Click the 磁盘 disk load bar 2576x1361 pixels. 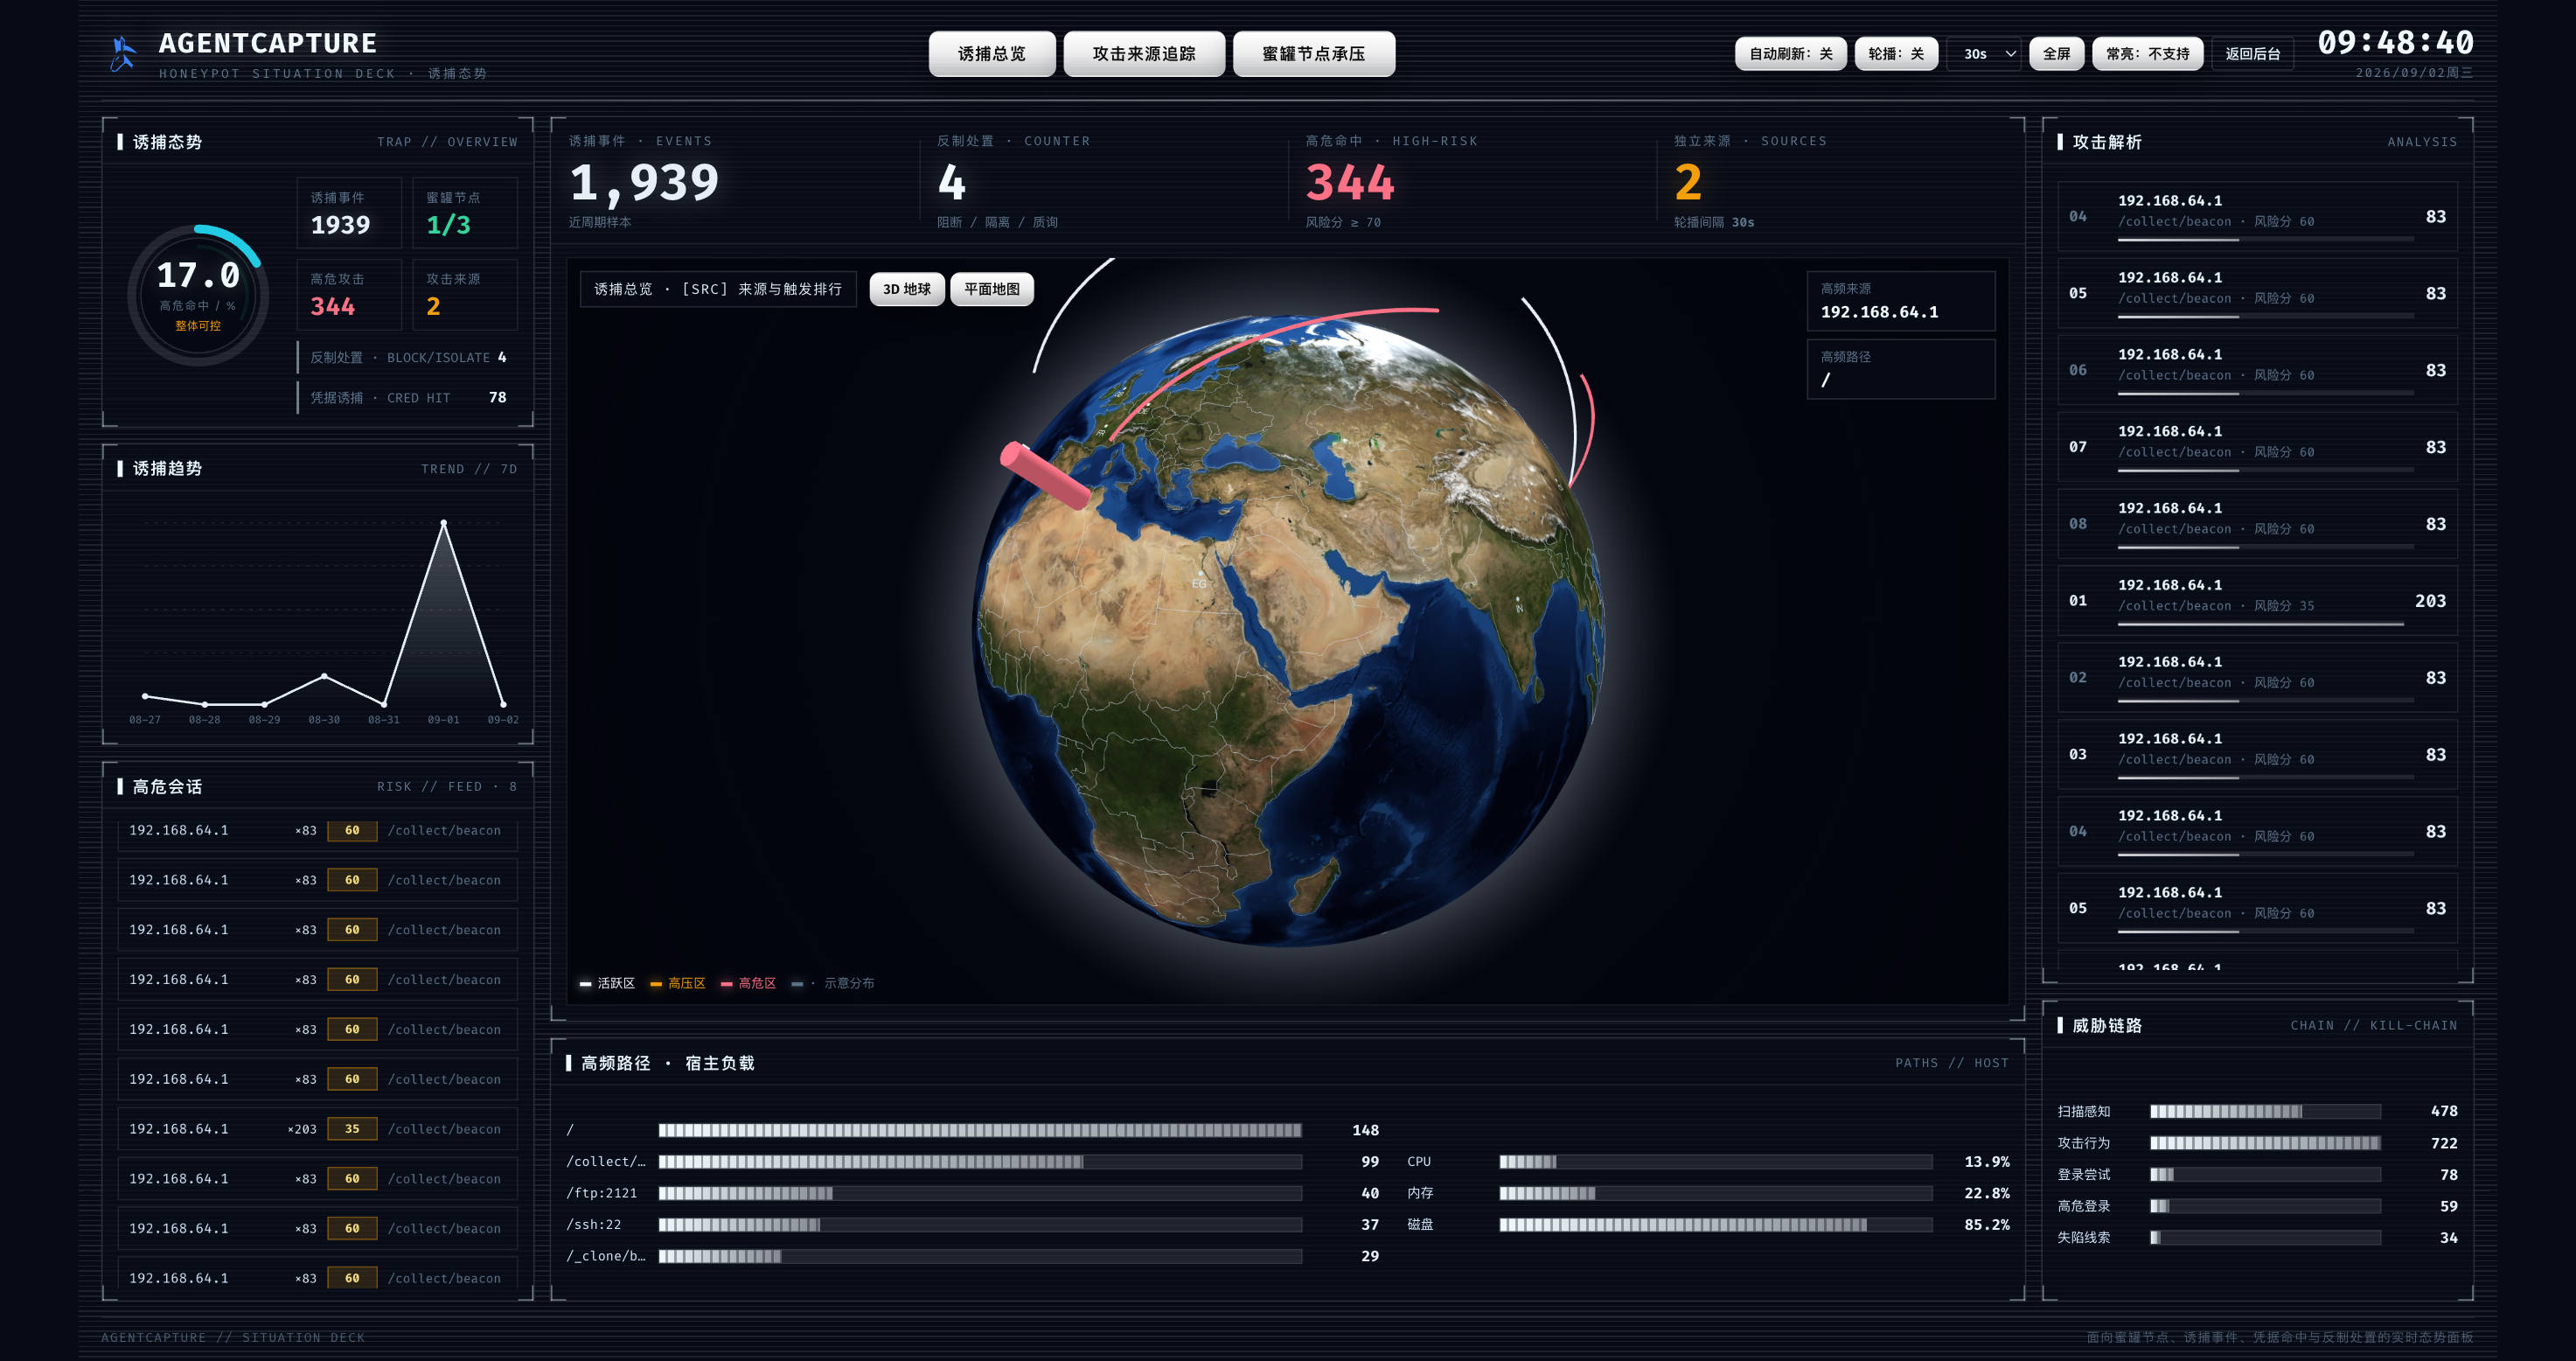(x=1716, y=1225)
